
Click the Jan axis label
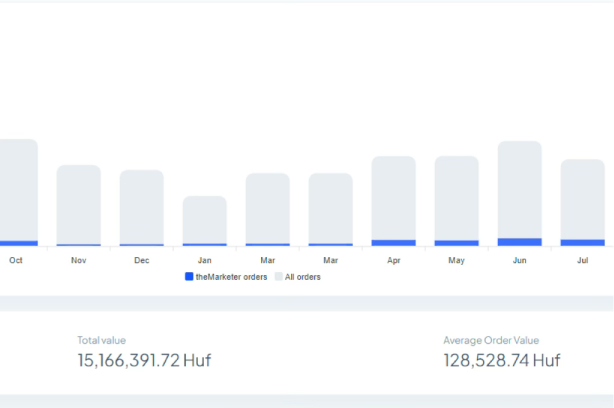(204, 260)
